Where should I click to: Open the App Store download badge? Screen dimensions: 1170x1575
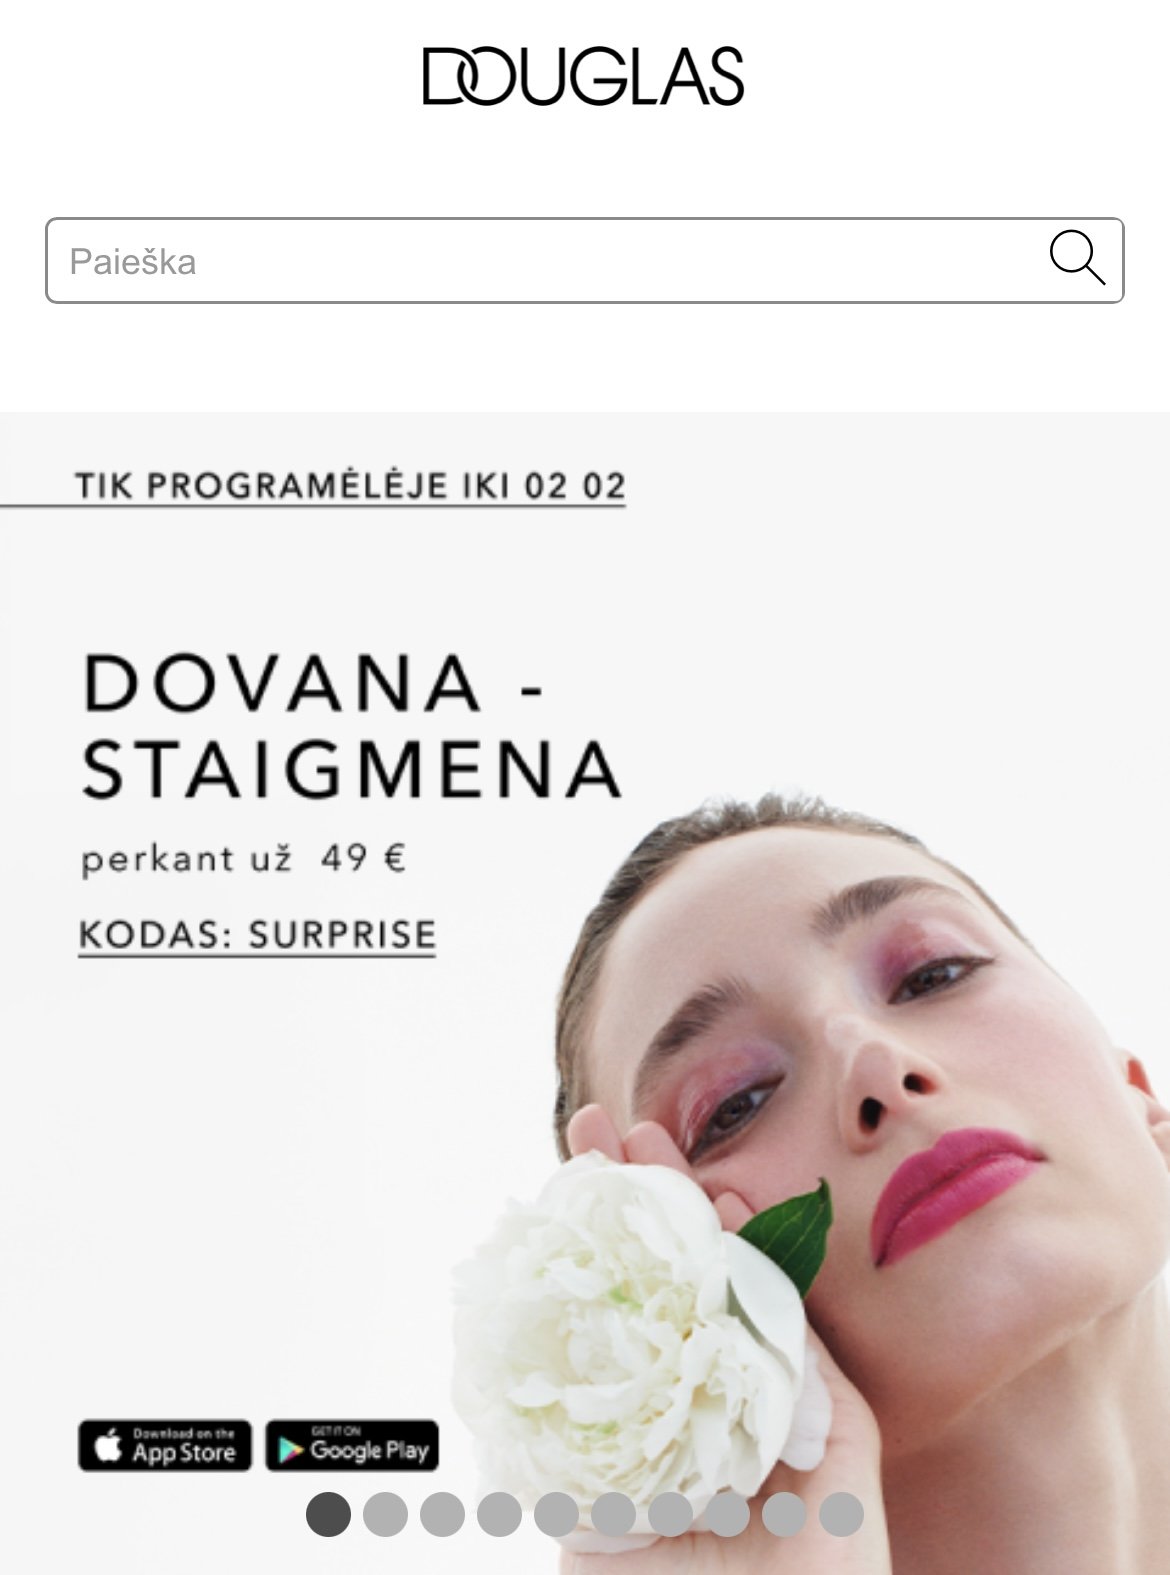point(165,1446)
